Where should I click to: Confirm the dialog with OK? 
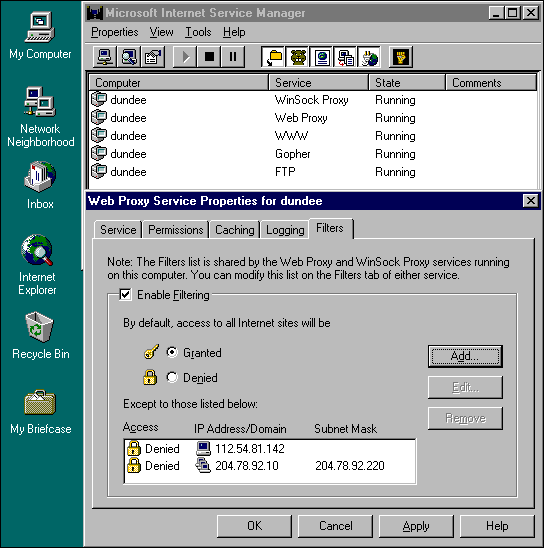[254, 526]
